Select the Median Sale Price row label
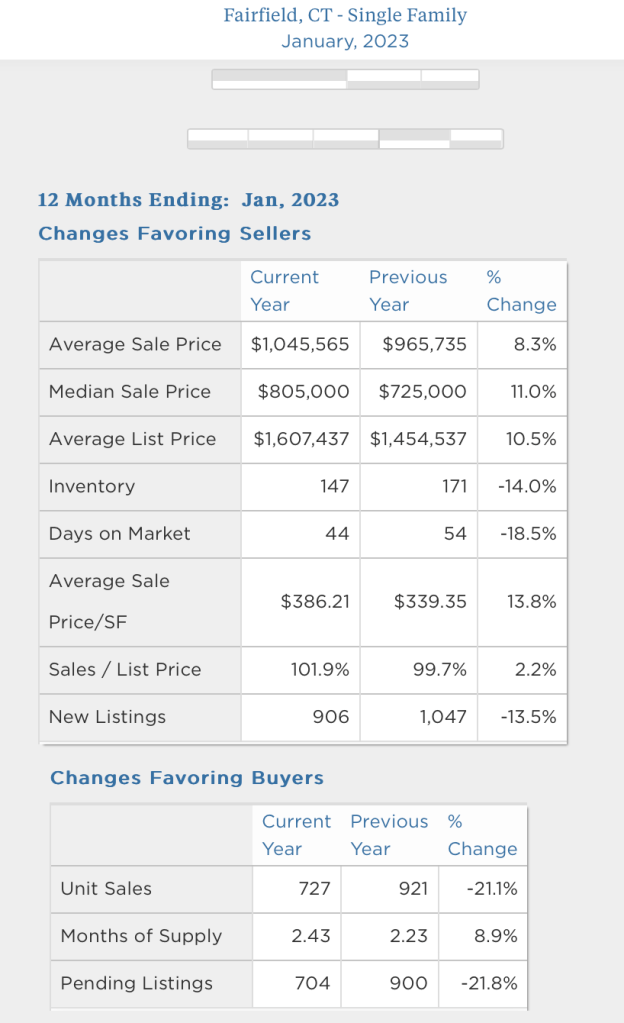The height and width of the screenshot is (1023, 624). [130, 392]
